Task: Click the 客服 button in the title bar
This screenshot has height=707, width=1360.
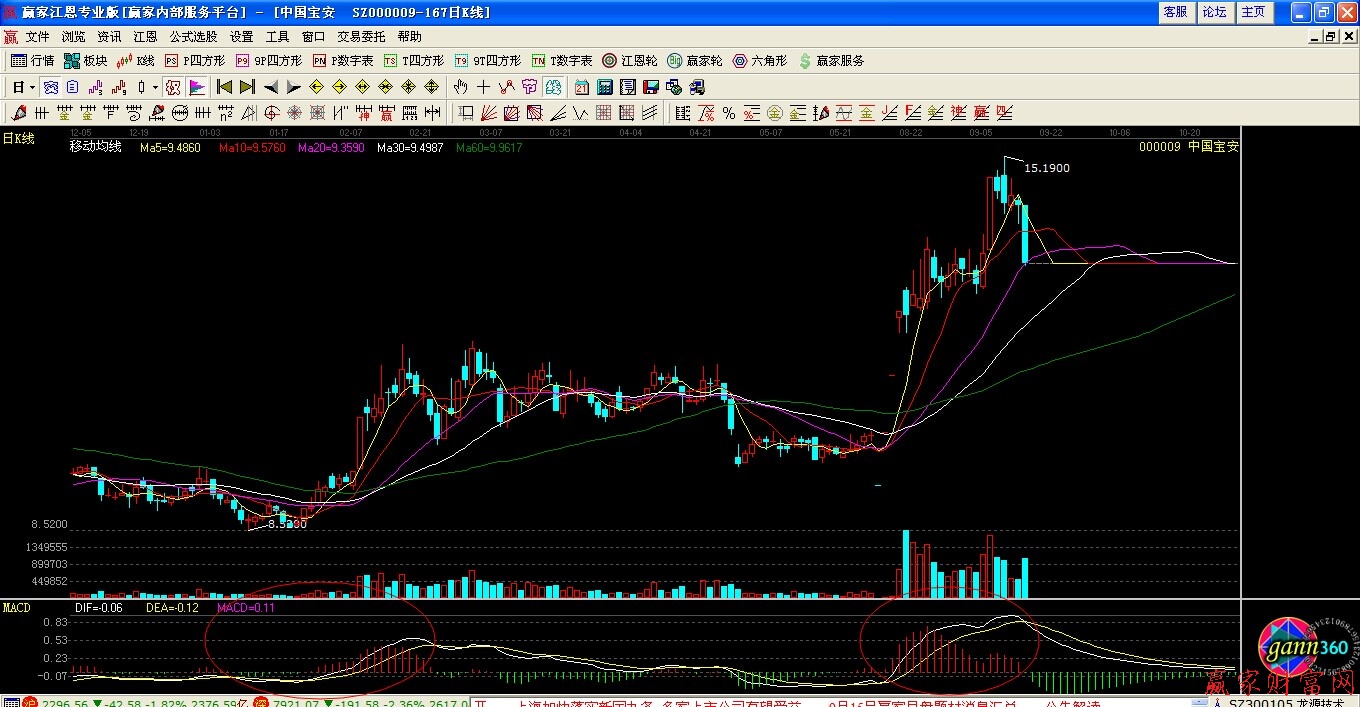Action: [1175, 12]
